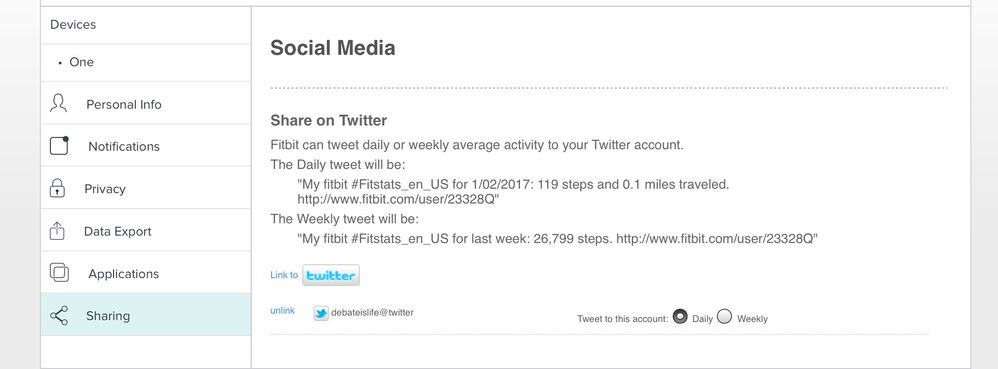Click the Sharing nodes icon
Viewport: 998px width, 369px height.
point(59,316)
